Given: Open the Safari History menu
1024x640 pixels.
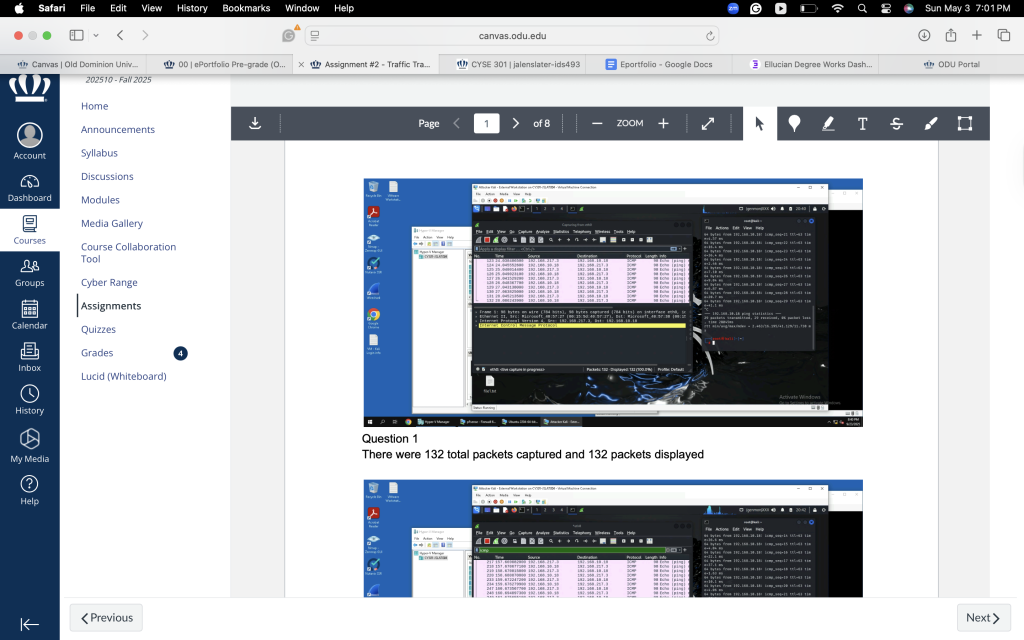Looking at the screenshot, I should click(192, 8).
